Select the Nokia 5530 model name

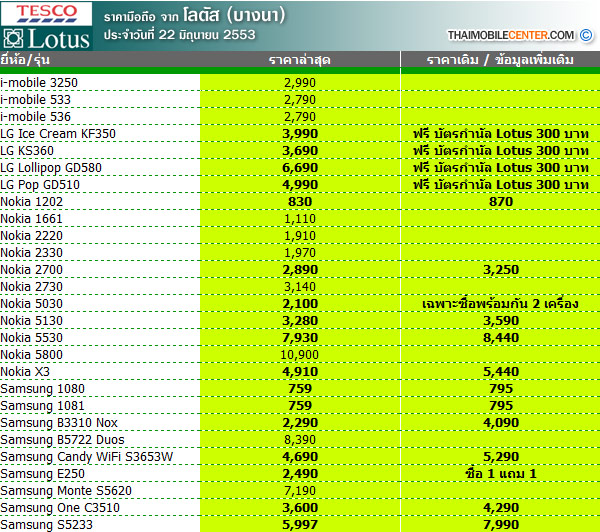pos(31,338)
